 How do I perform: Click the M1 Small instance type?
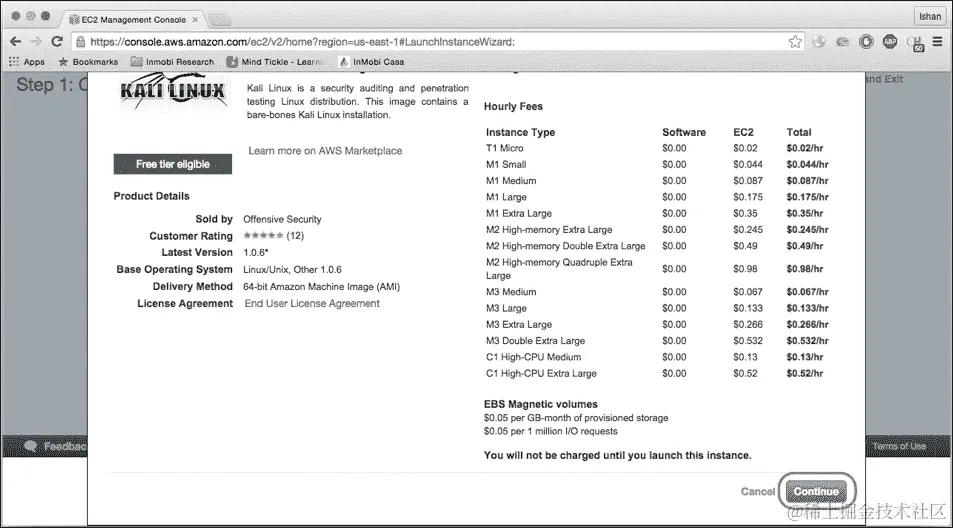(506, 164)
